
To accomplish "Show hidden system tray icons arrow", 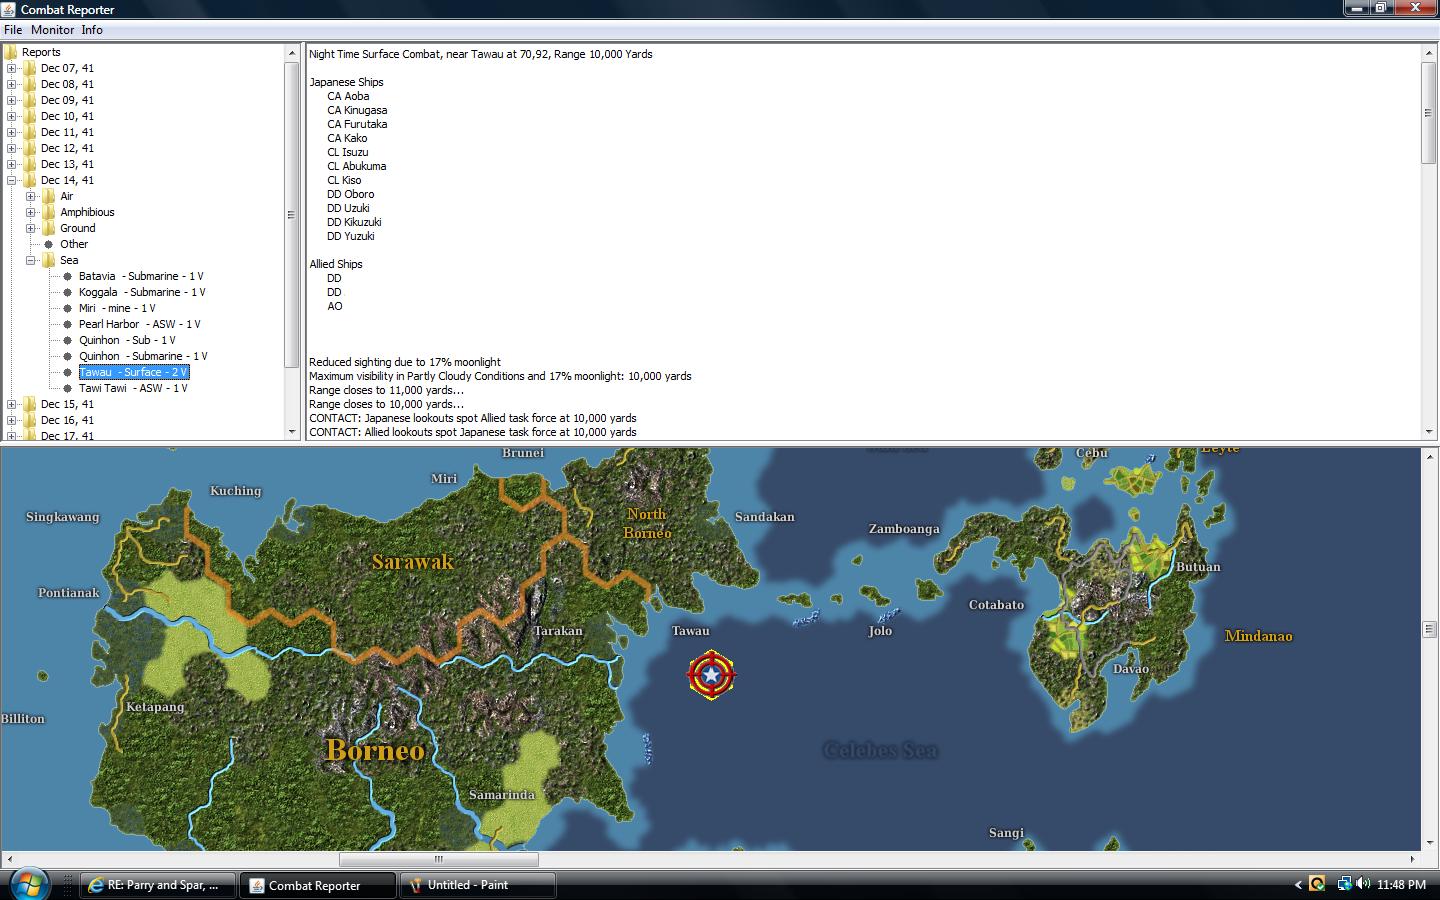I will pyautogui.click(x=1298, y=885).
